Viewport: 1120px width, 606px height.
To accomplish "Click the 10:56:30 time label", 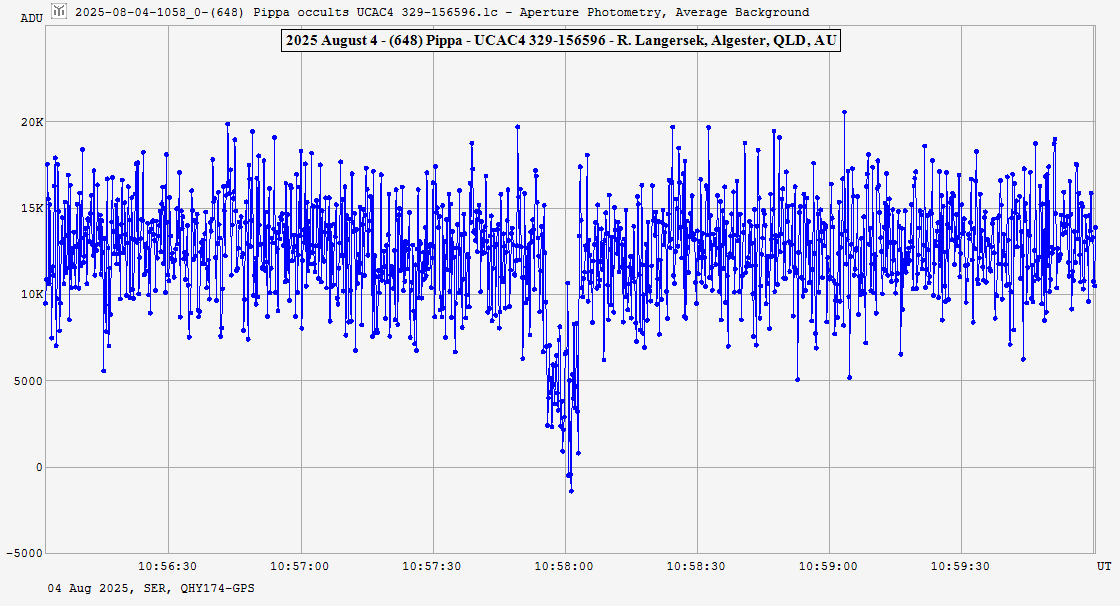I will [x=167, y=566].
